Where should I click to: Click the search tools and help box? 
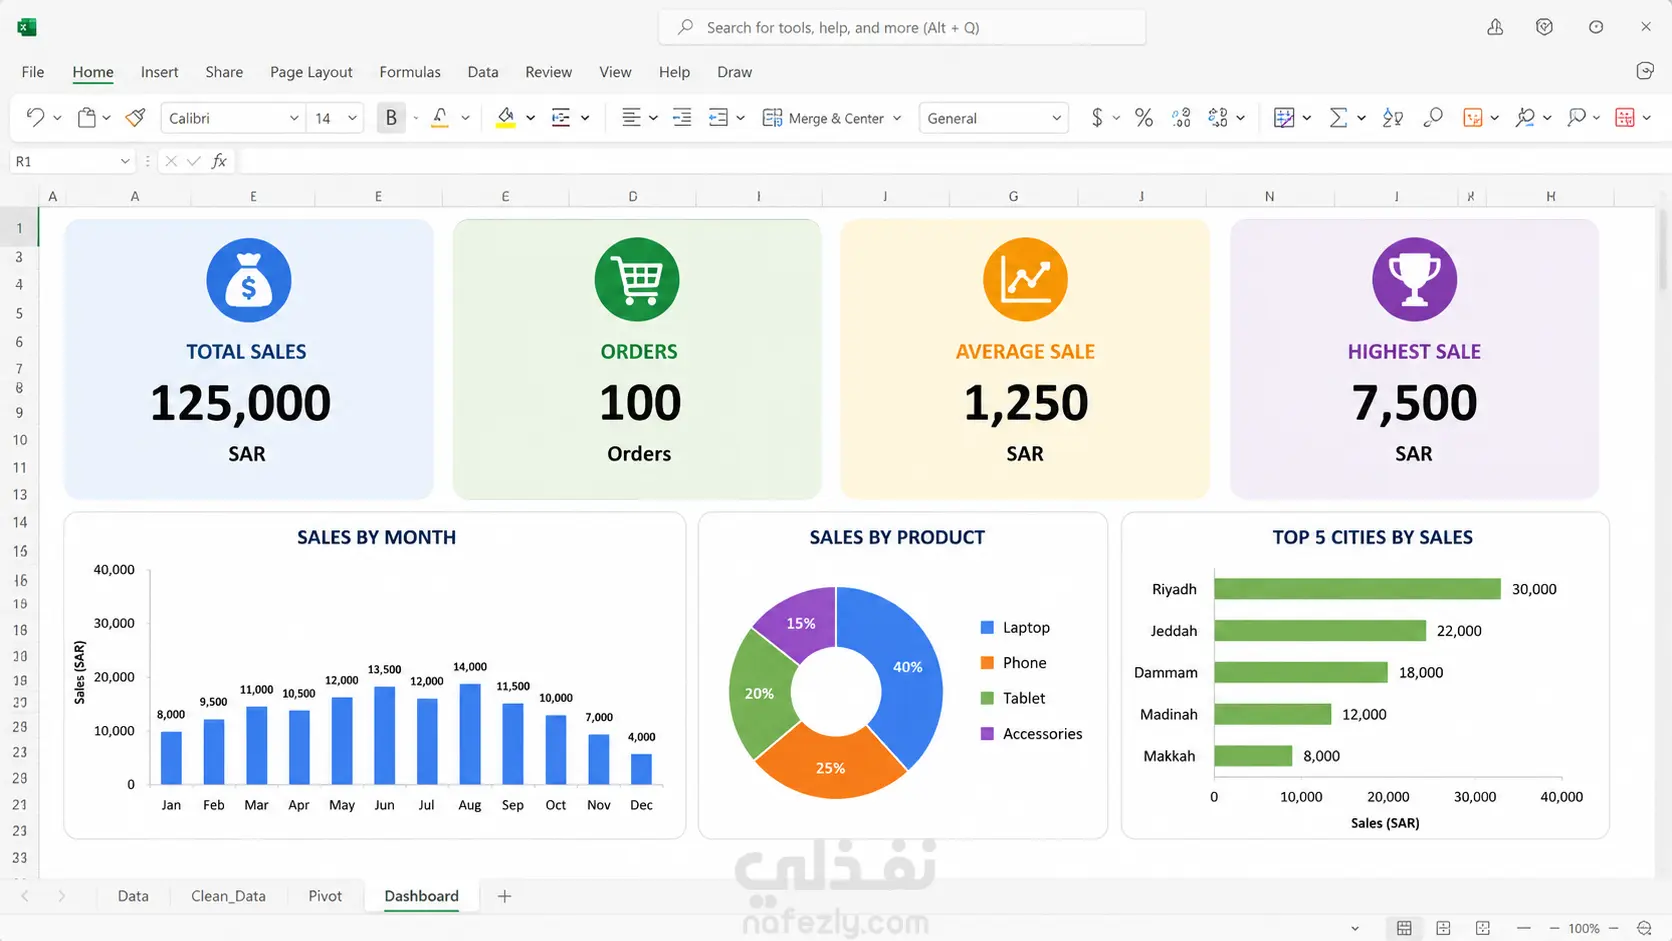point(902,27)
